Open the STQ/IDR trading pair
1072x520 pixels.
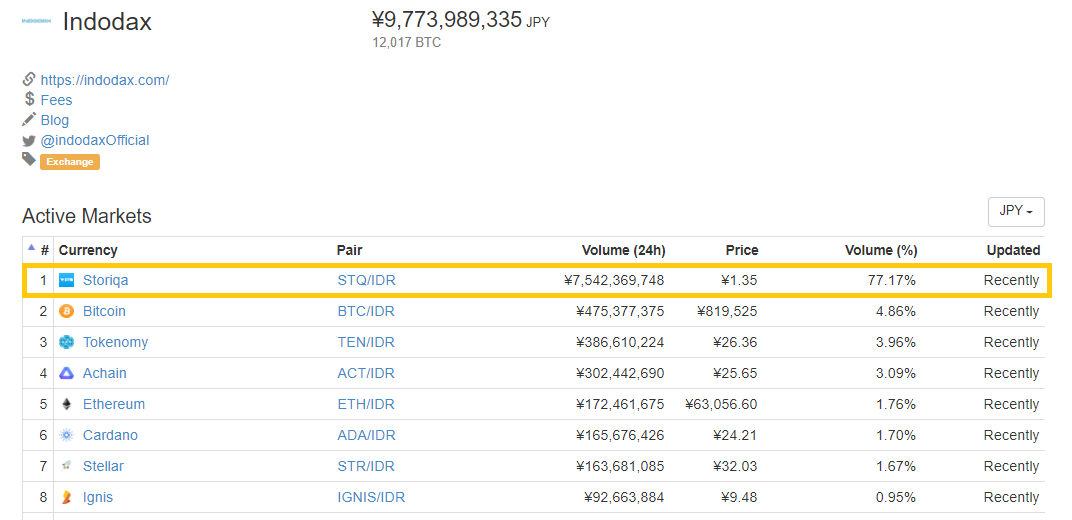[366, 280]
